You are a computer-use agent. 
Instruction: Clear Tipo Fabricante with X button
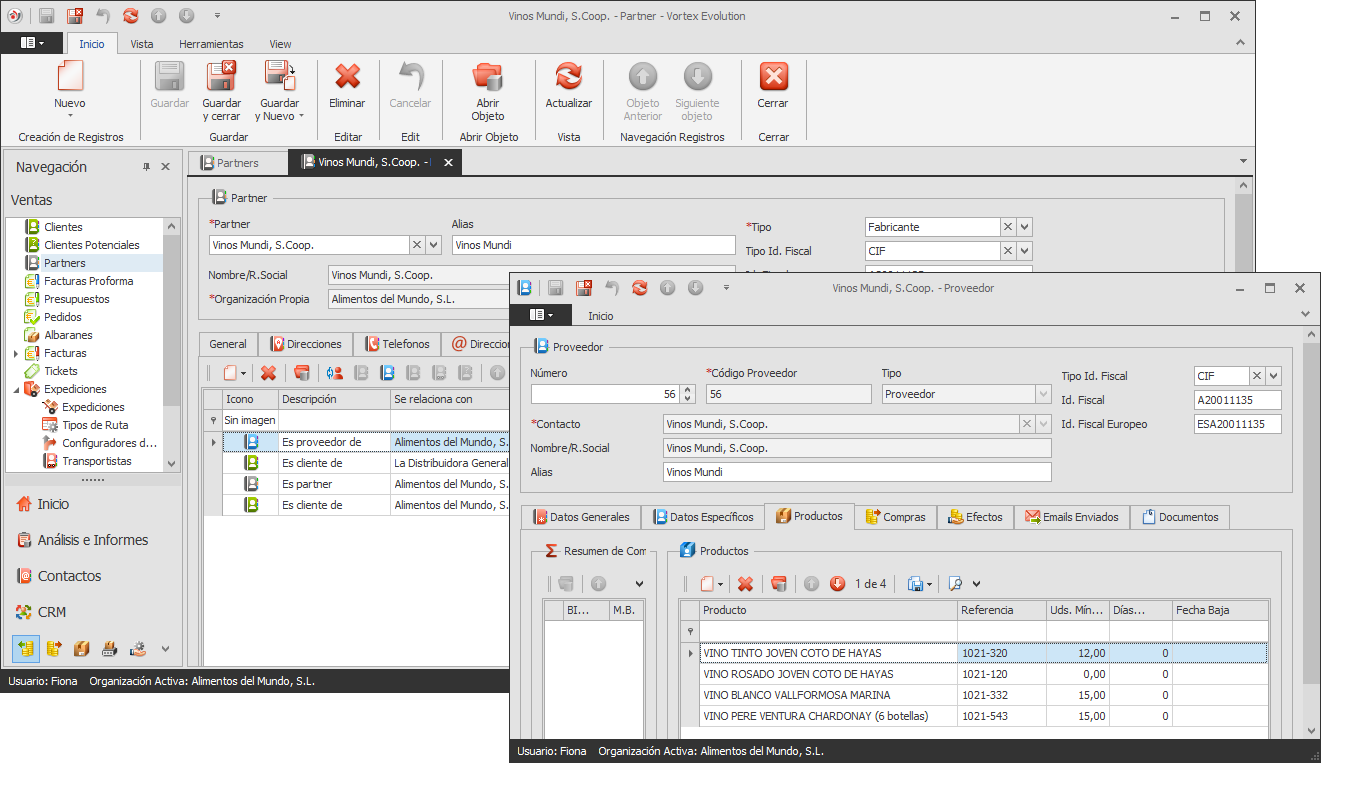tap(1008, 227)
